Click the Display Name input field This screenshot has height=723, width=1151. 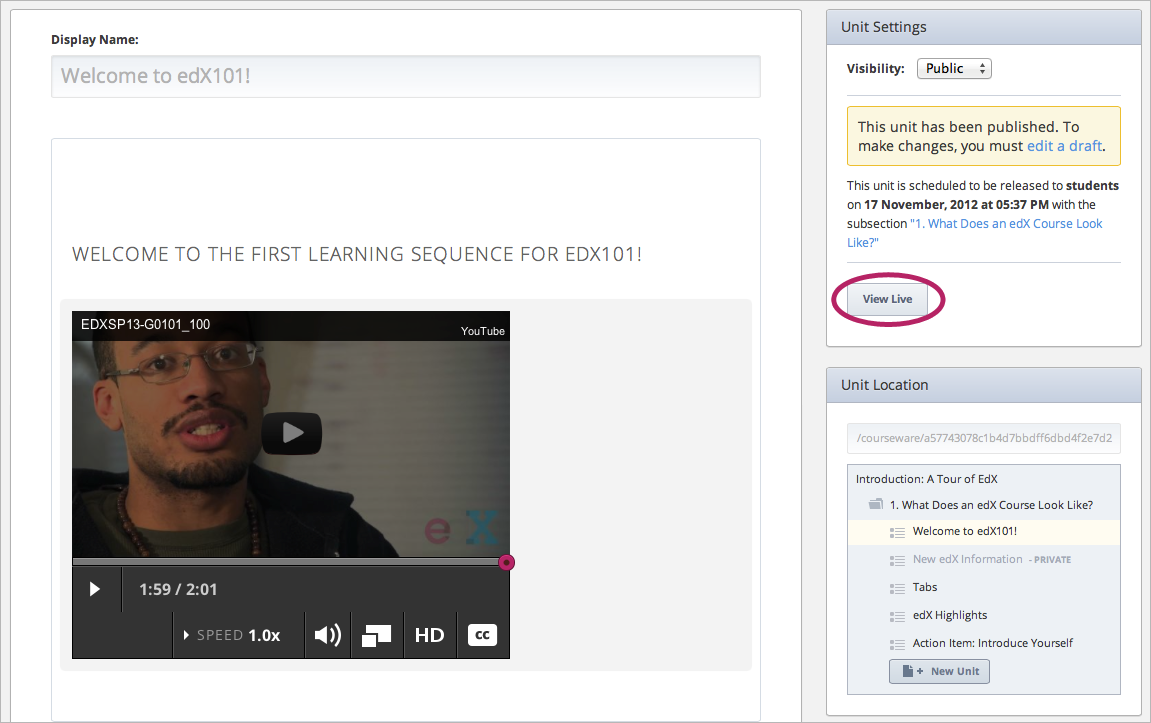pyautogui.click(x=405, y=76)
